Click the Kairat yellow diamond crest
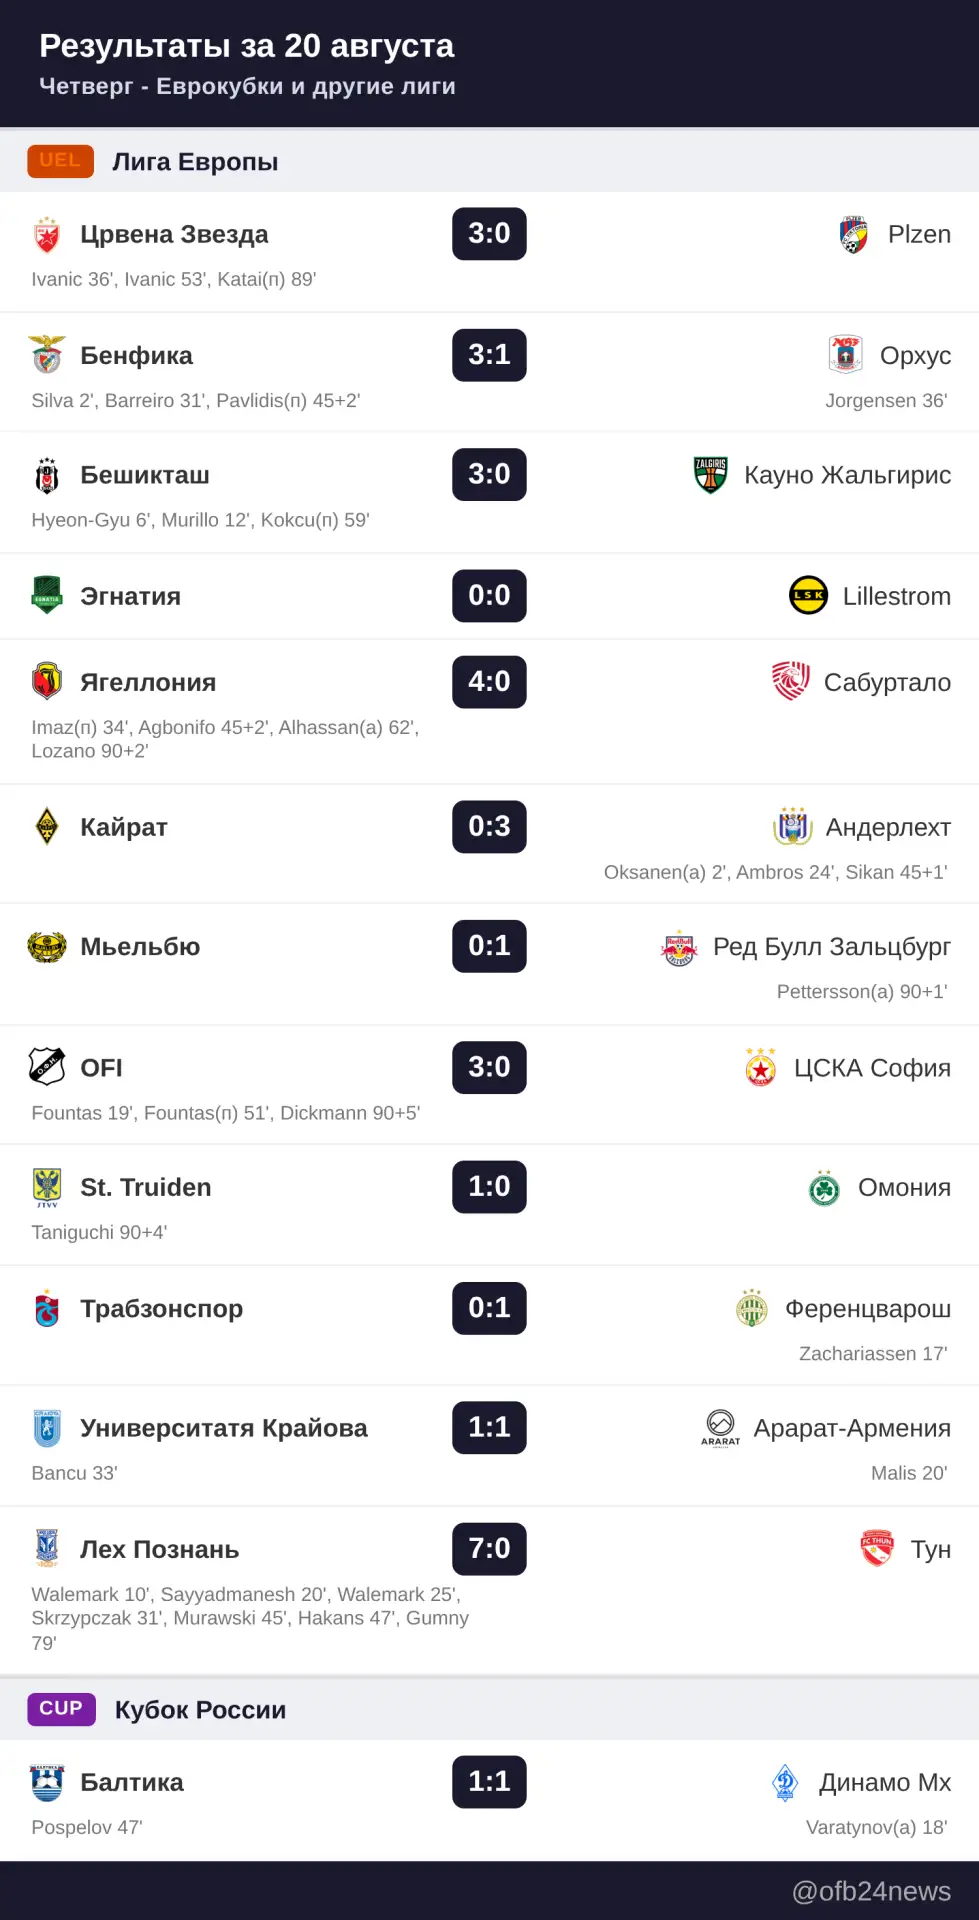This screenshot has width=979, height=1920. click(x=47, y=827)
